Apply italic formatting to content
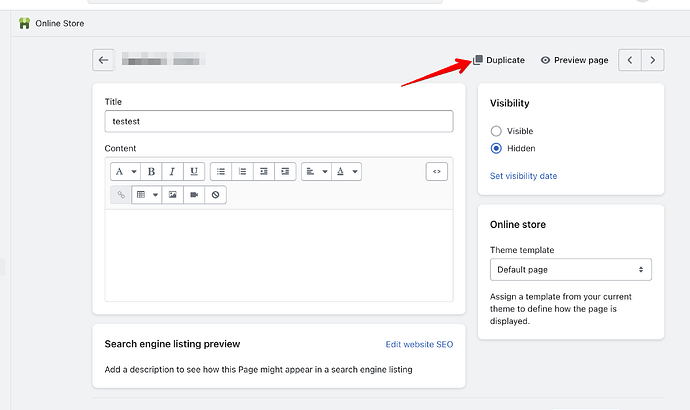690x410 pixels. (172, 171)
